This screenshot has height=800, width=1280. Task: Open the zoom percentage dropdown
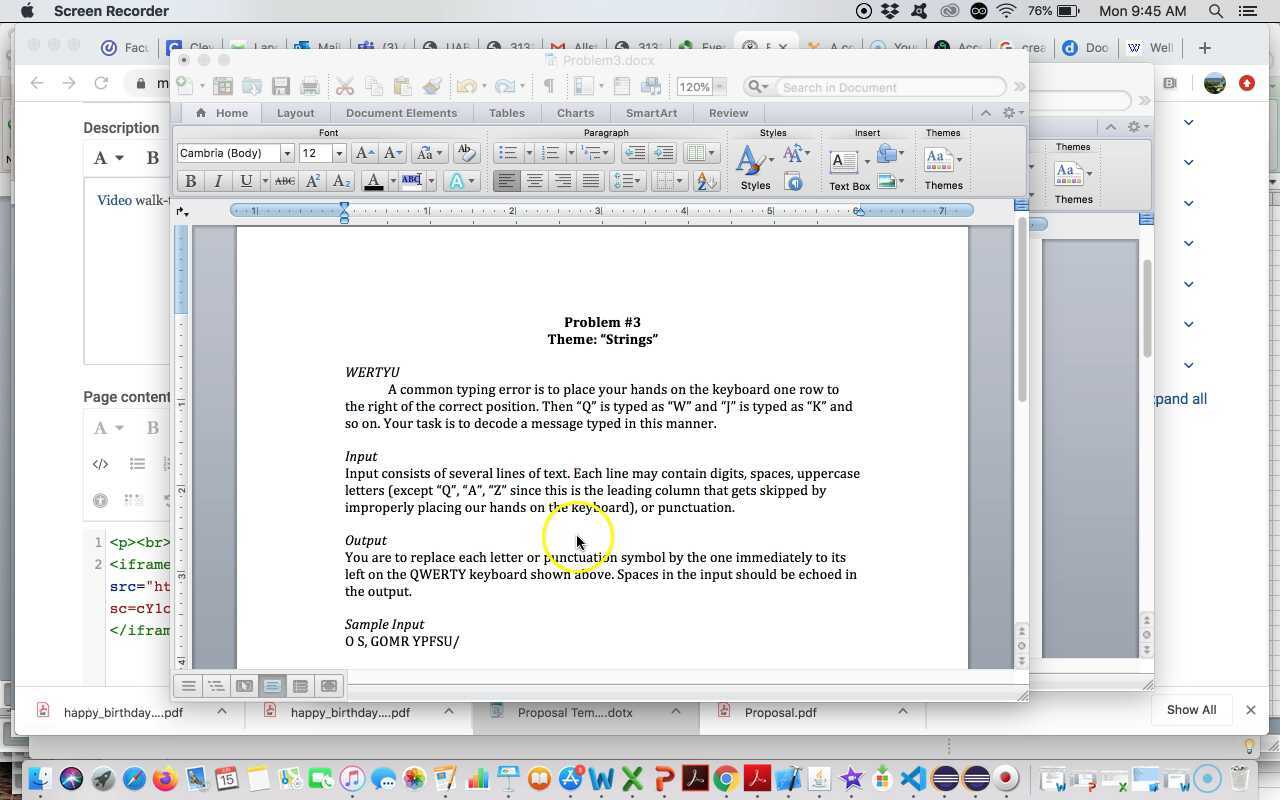pyautogui.click(x=719, y=87)
